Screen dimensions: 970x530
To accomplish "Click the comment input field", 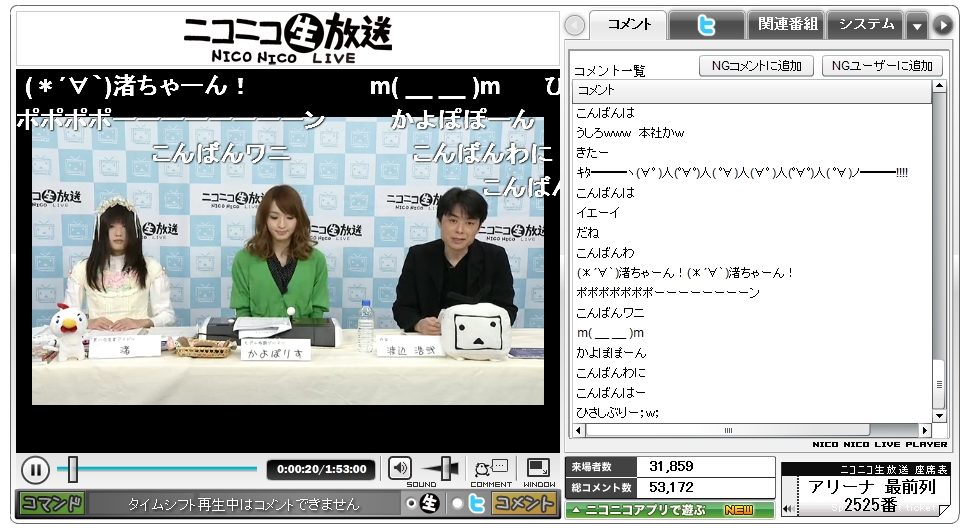I will pos(244,504).
